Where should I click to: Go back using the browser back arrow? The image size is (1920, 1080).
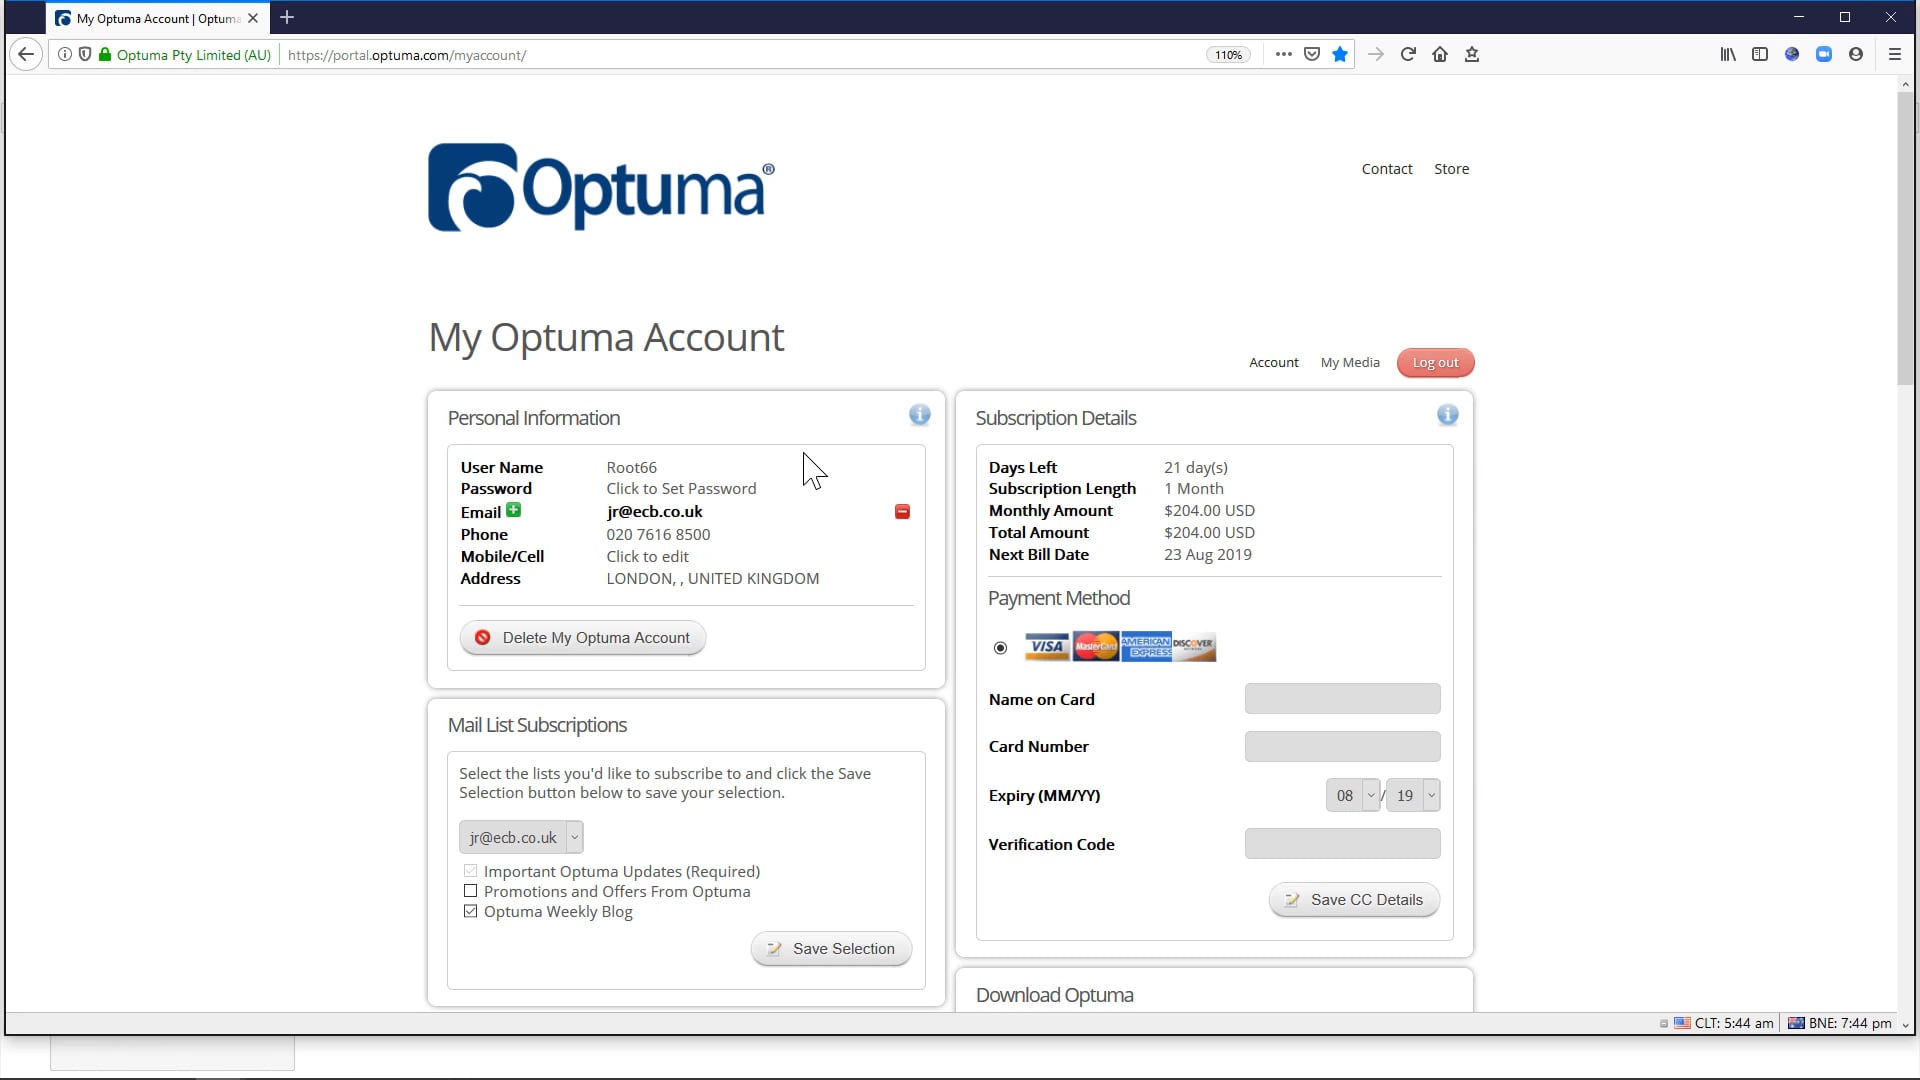tap(27, 54)
